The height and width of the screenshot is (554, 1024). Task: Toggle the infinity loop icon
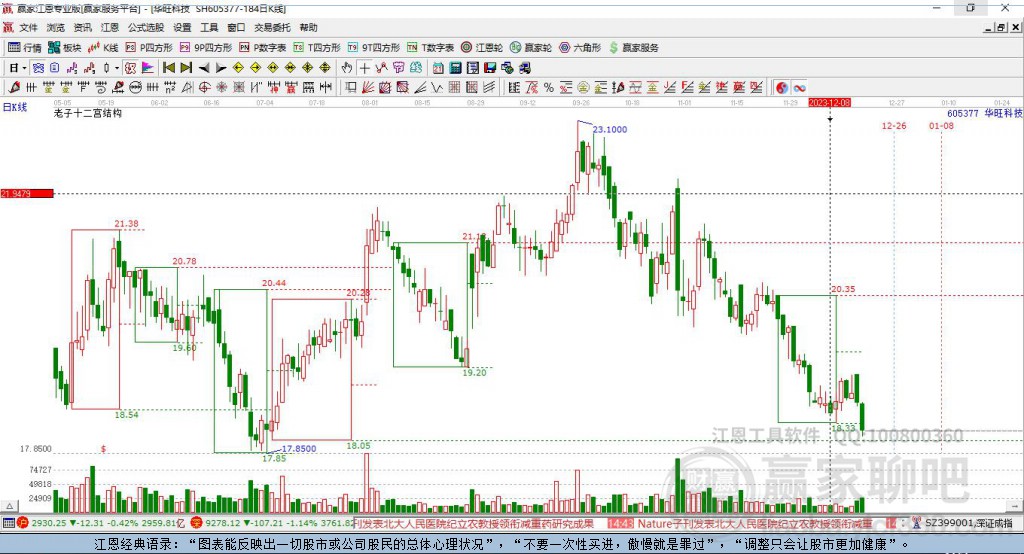[x=799, y=88]
